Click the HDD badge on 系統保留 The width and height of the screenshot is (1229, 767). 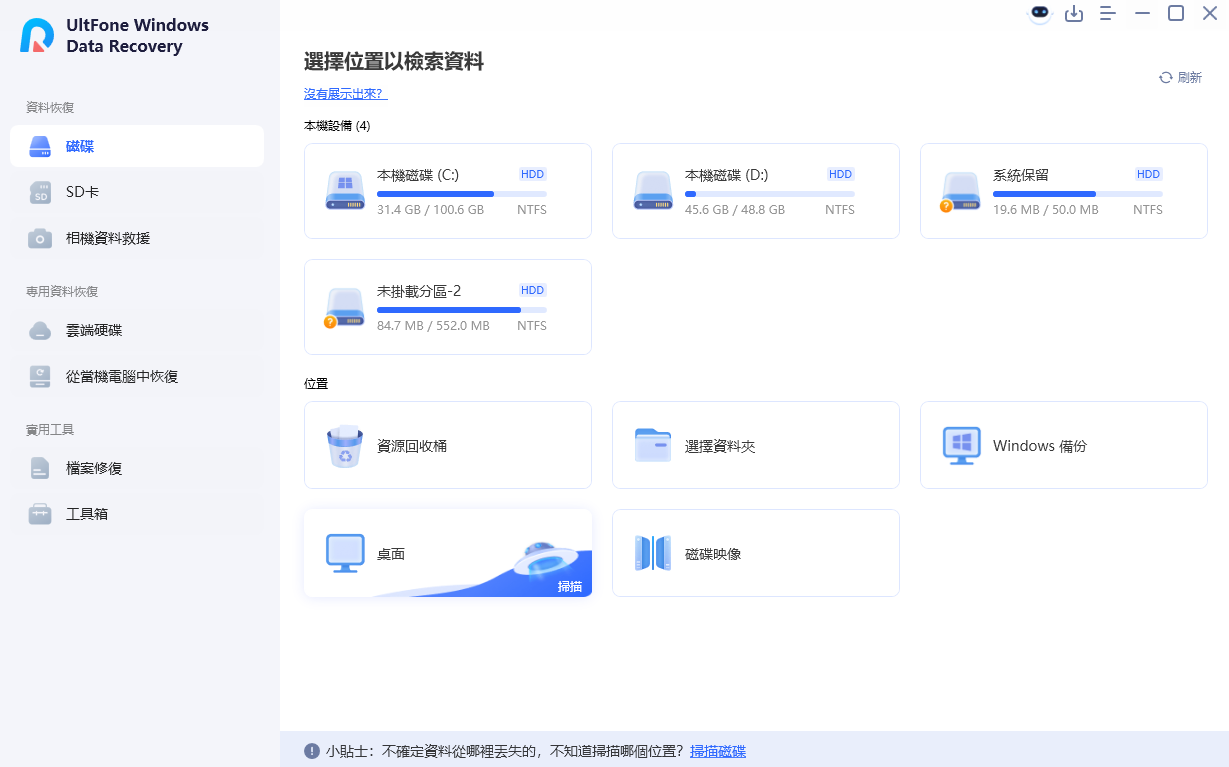coord(1149,174)
